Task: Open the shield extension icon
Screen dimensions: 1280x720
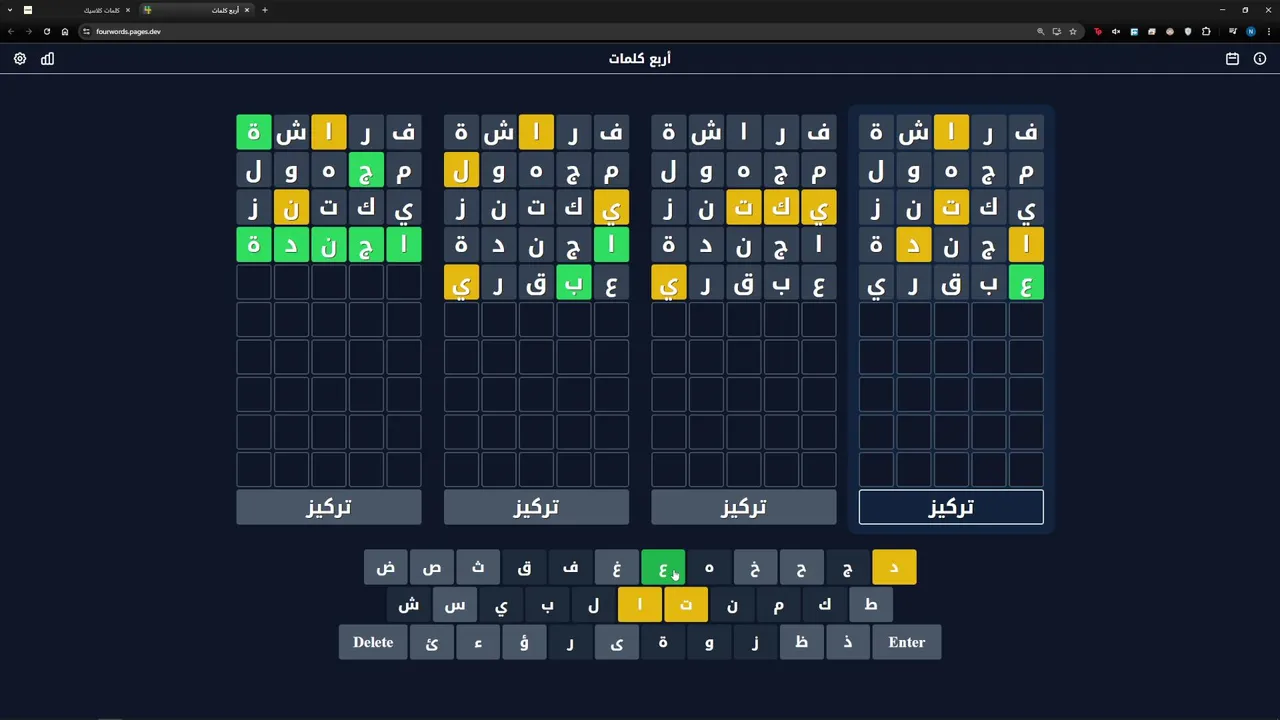Action: pyautogui.click(x=1188, y=31)
